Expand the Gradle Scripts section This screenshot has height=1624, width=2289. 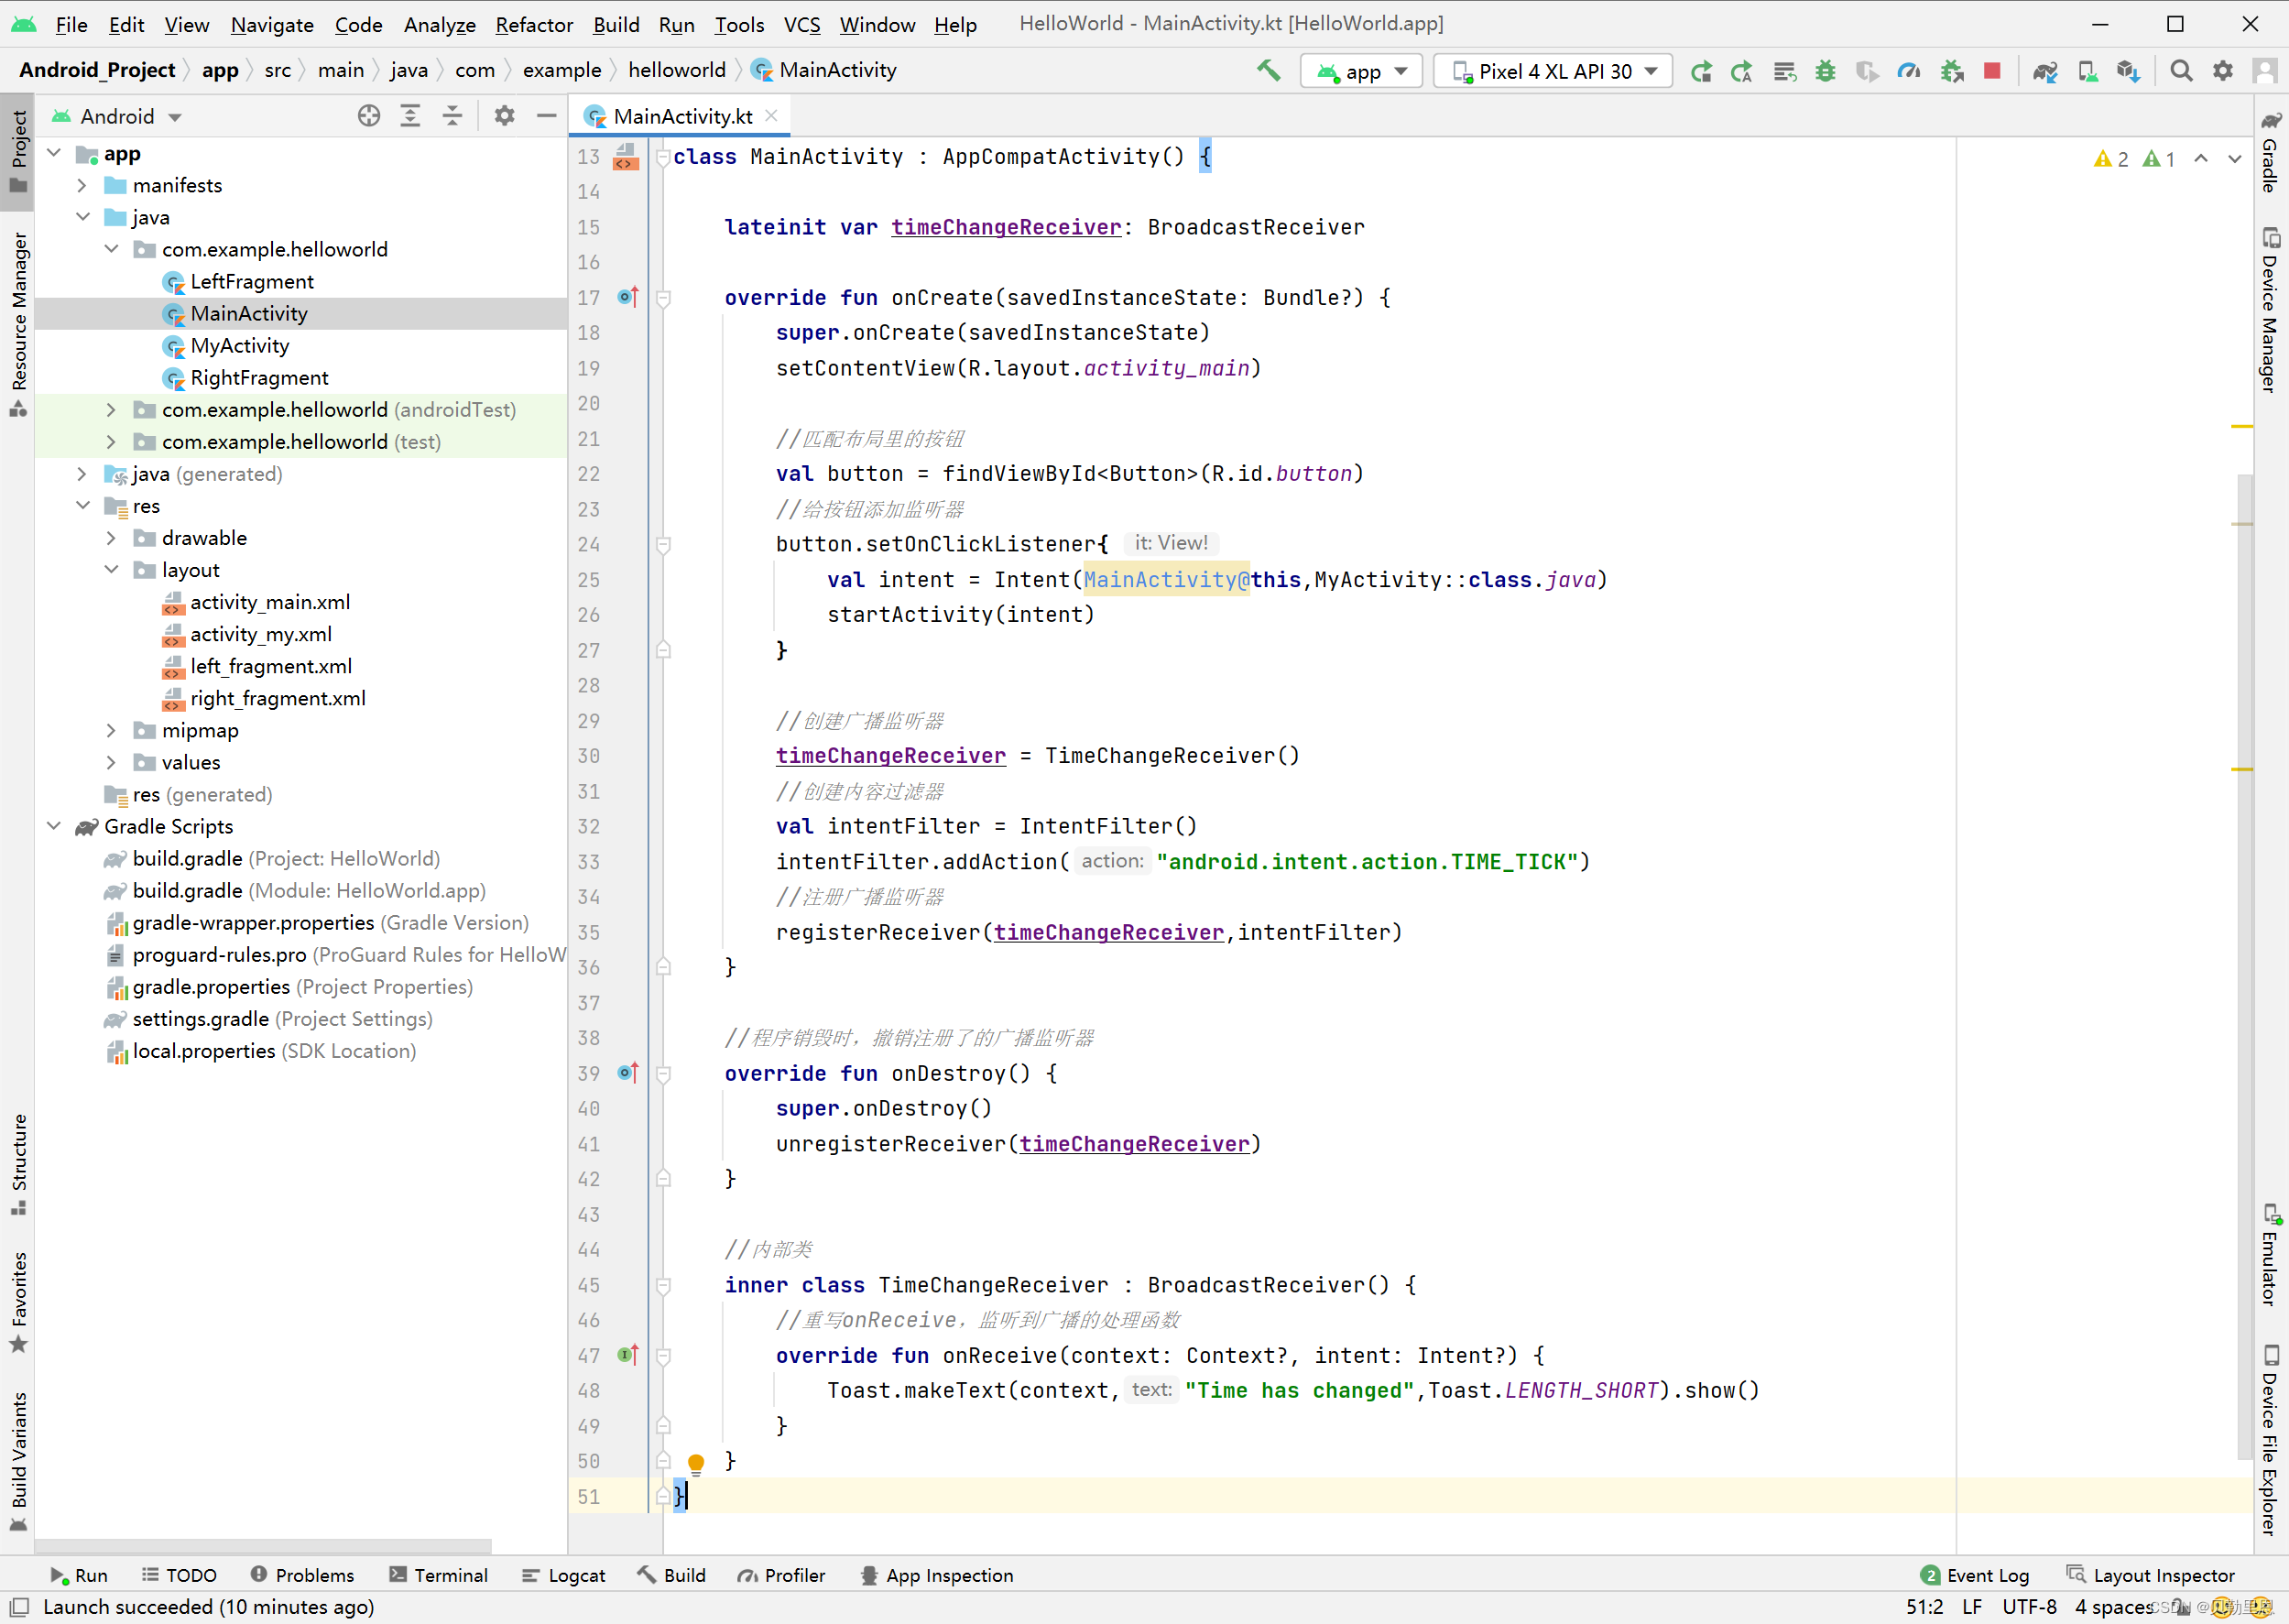coord(54,826)
